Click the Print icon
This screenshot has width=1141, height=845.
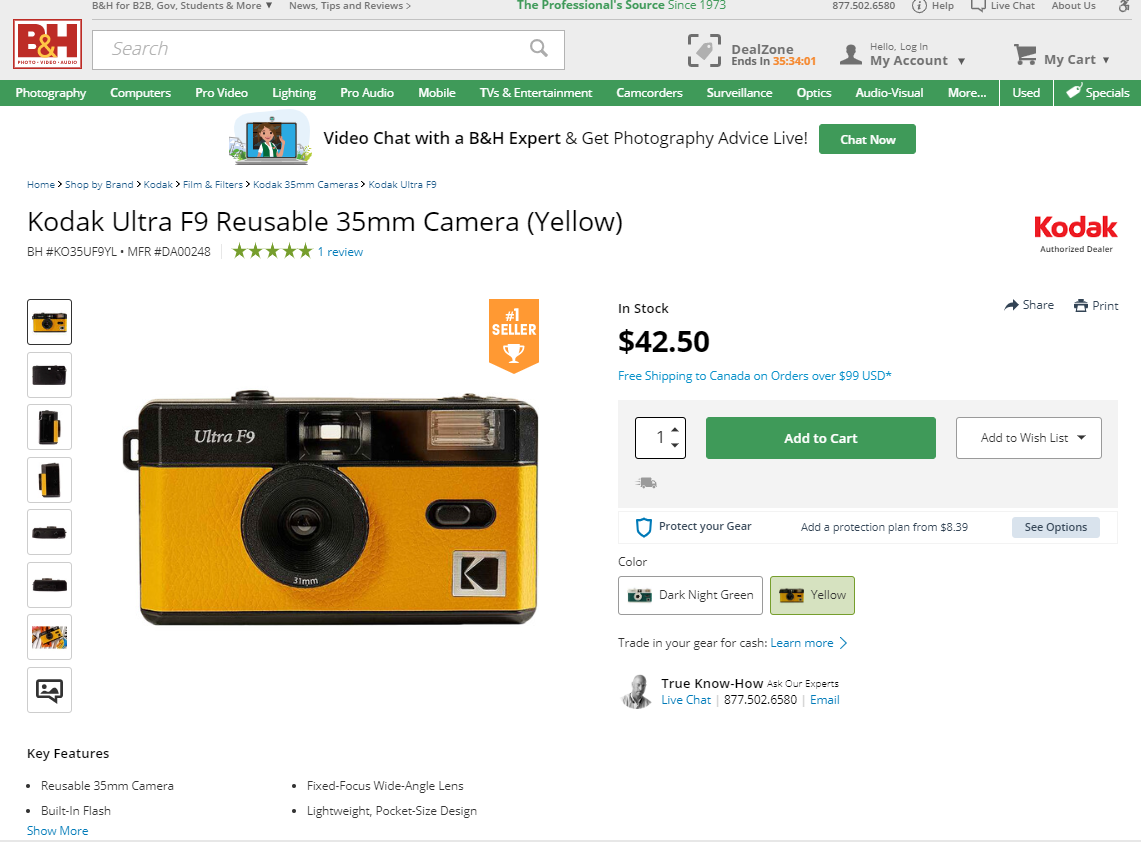pyautogui.click(x=1080, y=306)
